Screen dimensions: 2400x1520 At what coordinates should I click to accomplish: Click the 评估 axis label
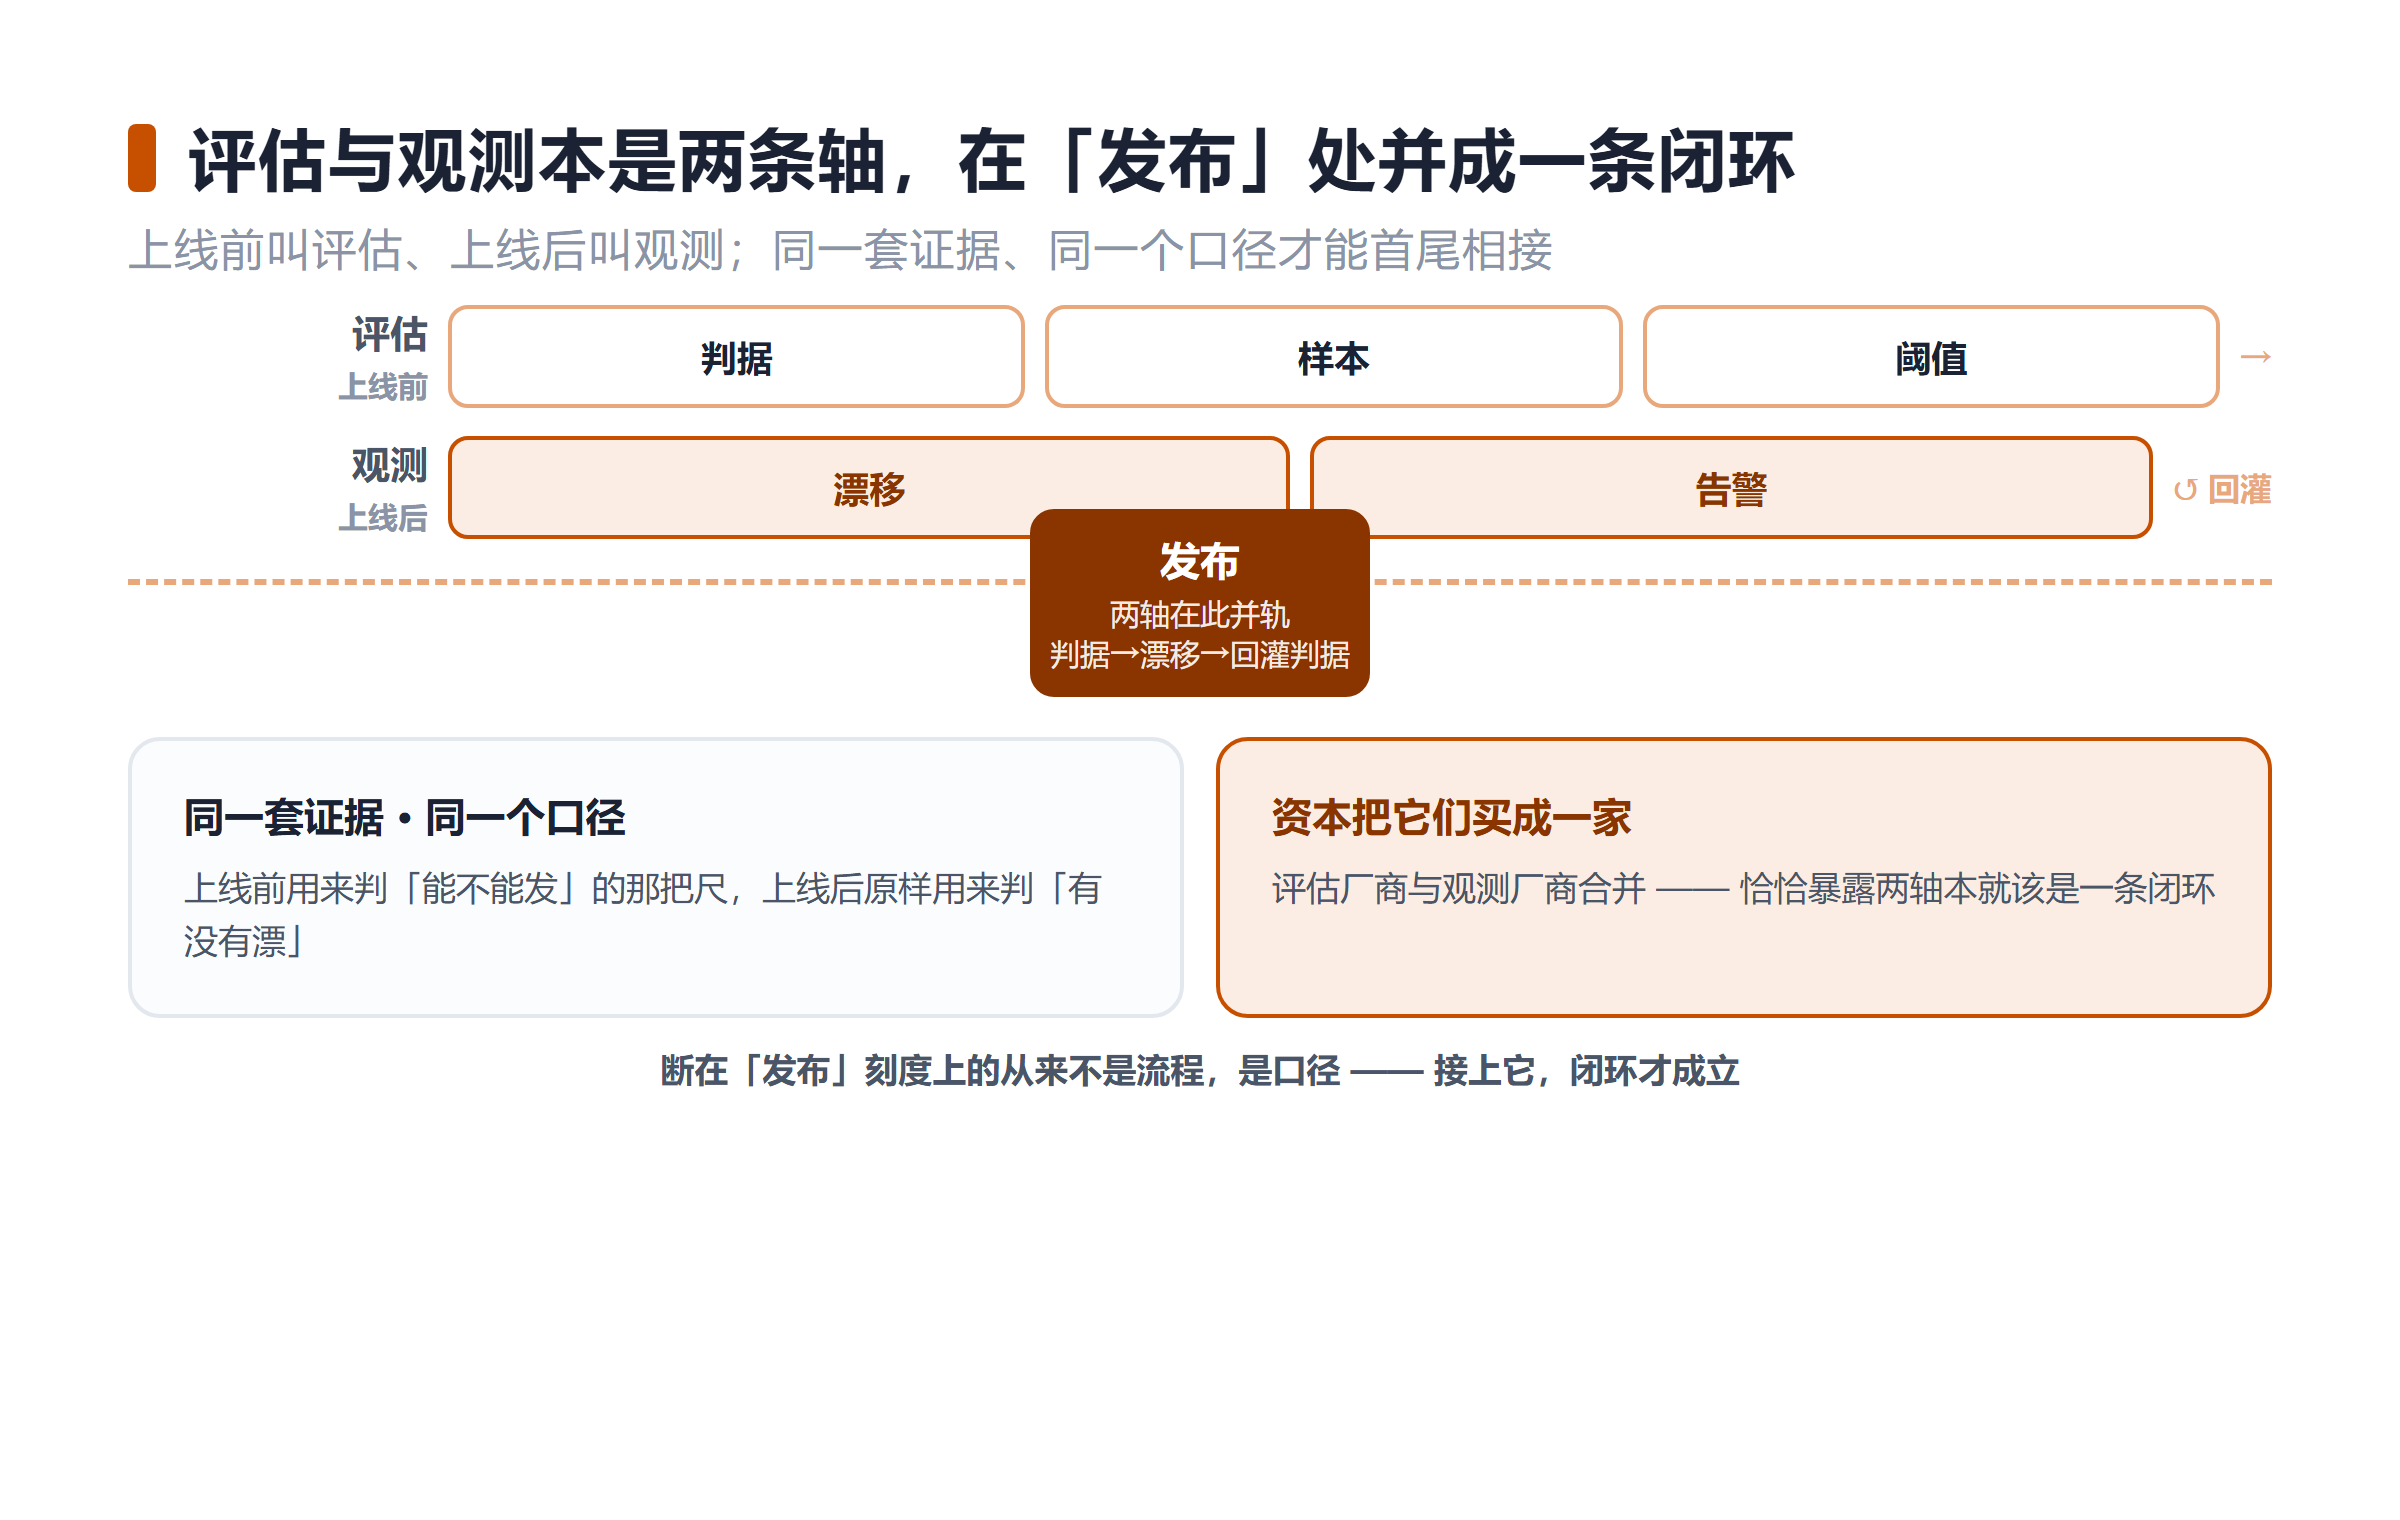point(389,335)
